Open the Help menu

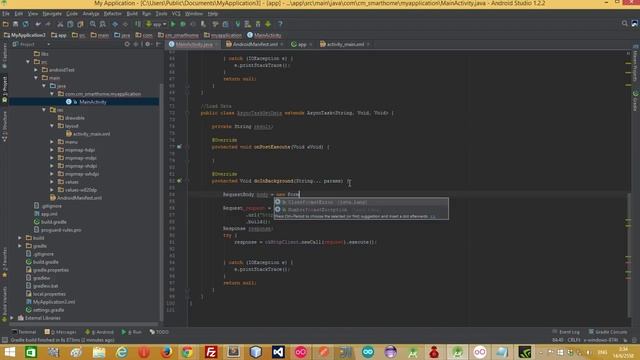coord(213,13)
